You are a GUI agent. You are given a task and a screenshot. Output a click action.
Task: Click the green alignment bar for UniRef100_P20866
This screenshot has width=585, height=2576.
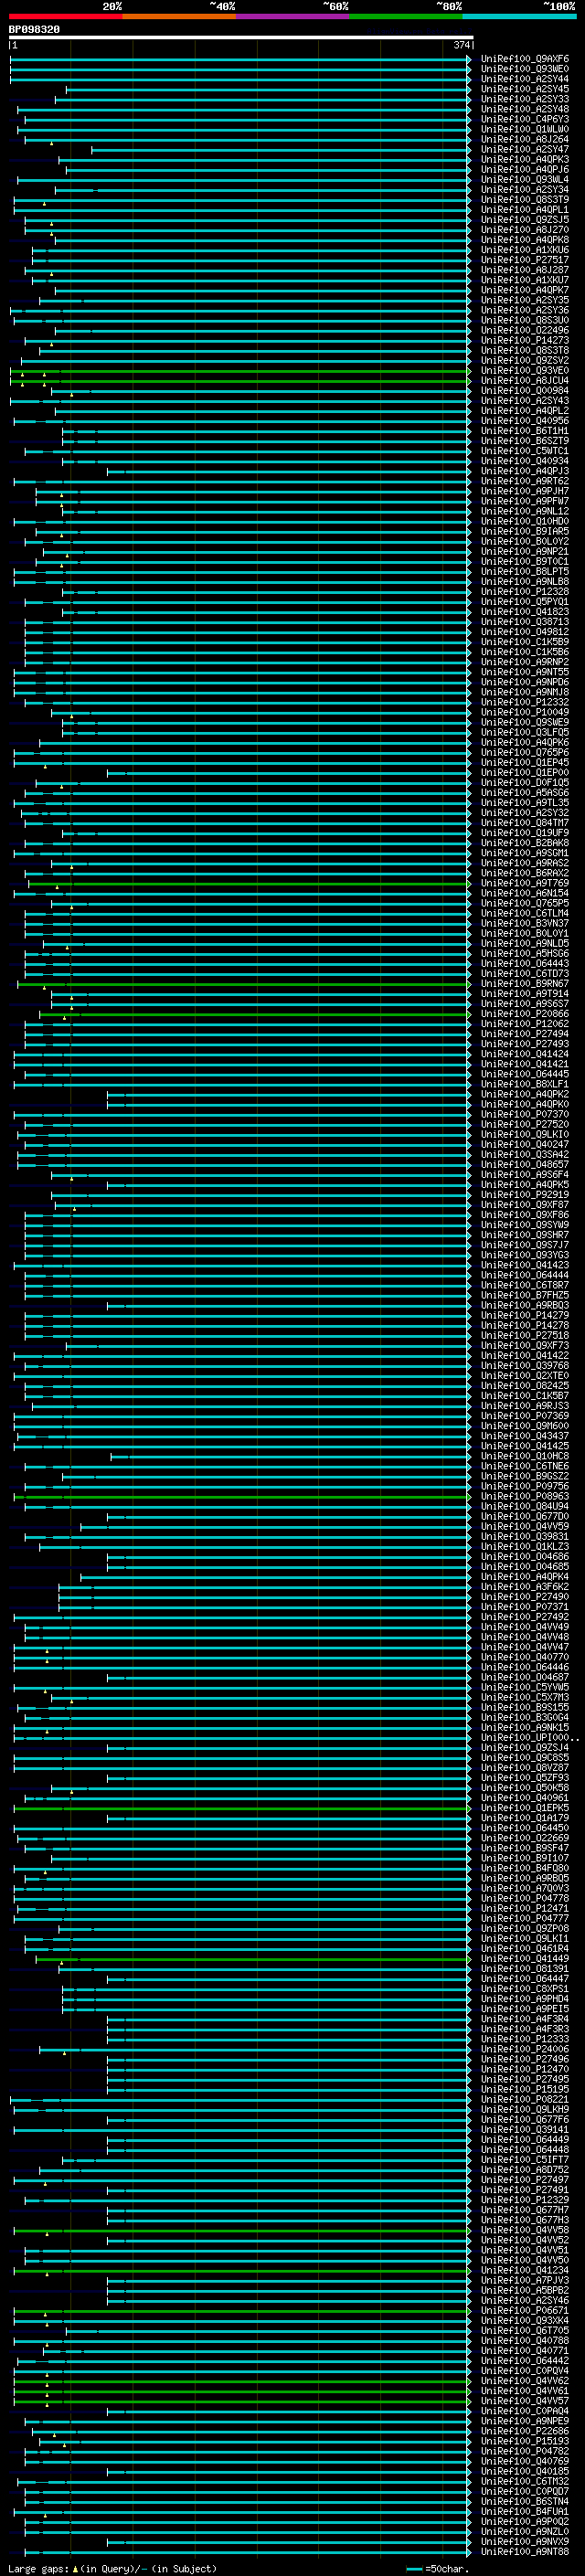[x=255, y=1014]
